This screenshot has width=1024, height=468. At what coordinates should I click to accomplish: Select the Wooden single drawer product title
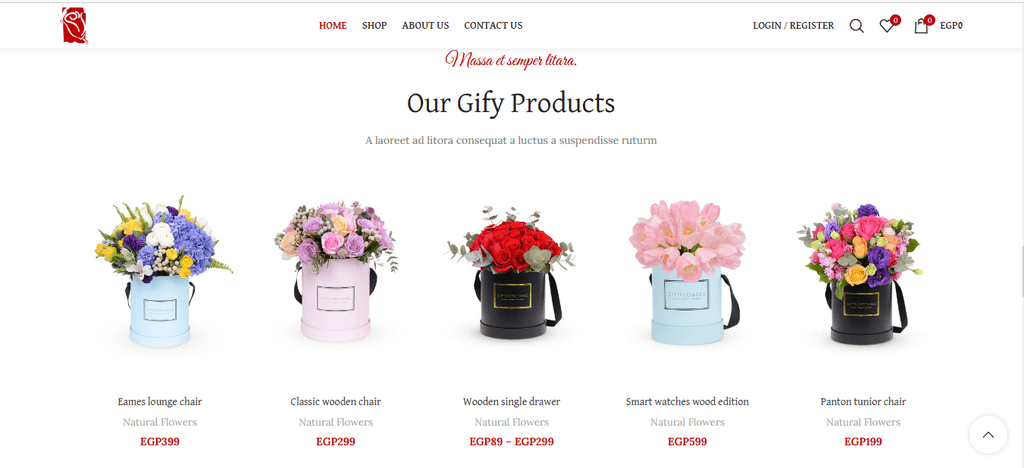click(x=511, y=401)
